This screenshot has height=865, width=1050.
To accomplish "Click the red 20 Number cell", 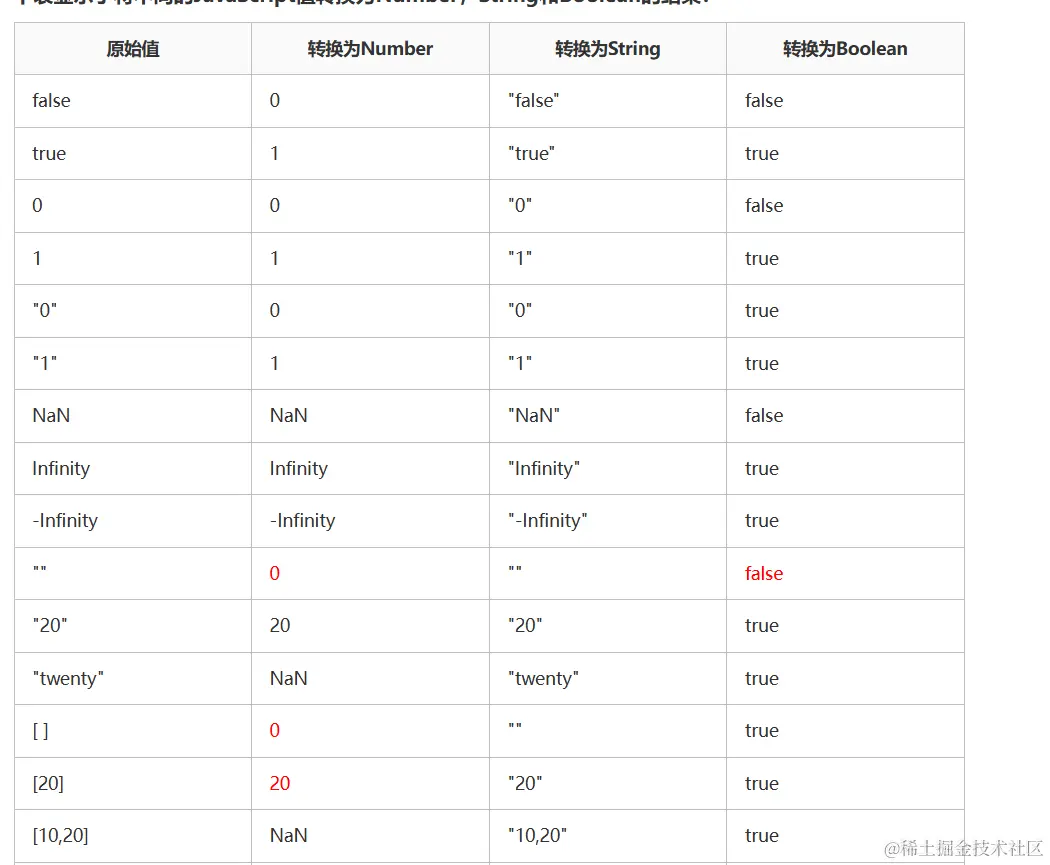I will 280,783.
